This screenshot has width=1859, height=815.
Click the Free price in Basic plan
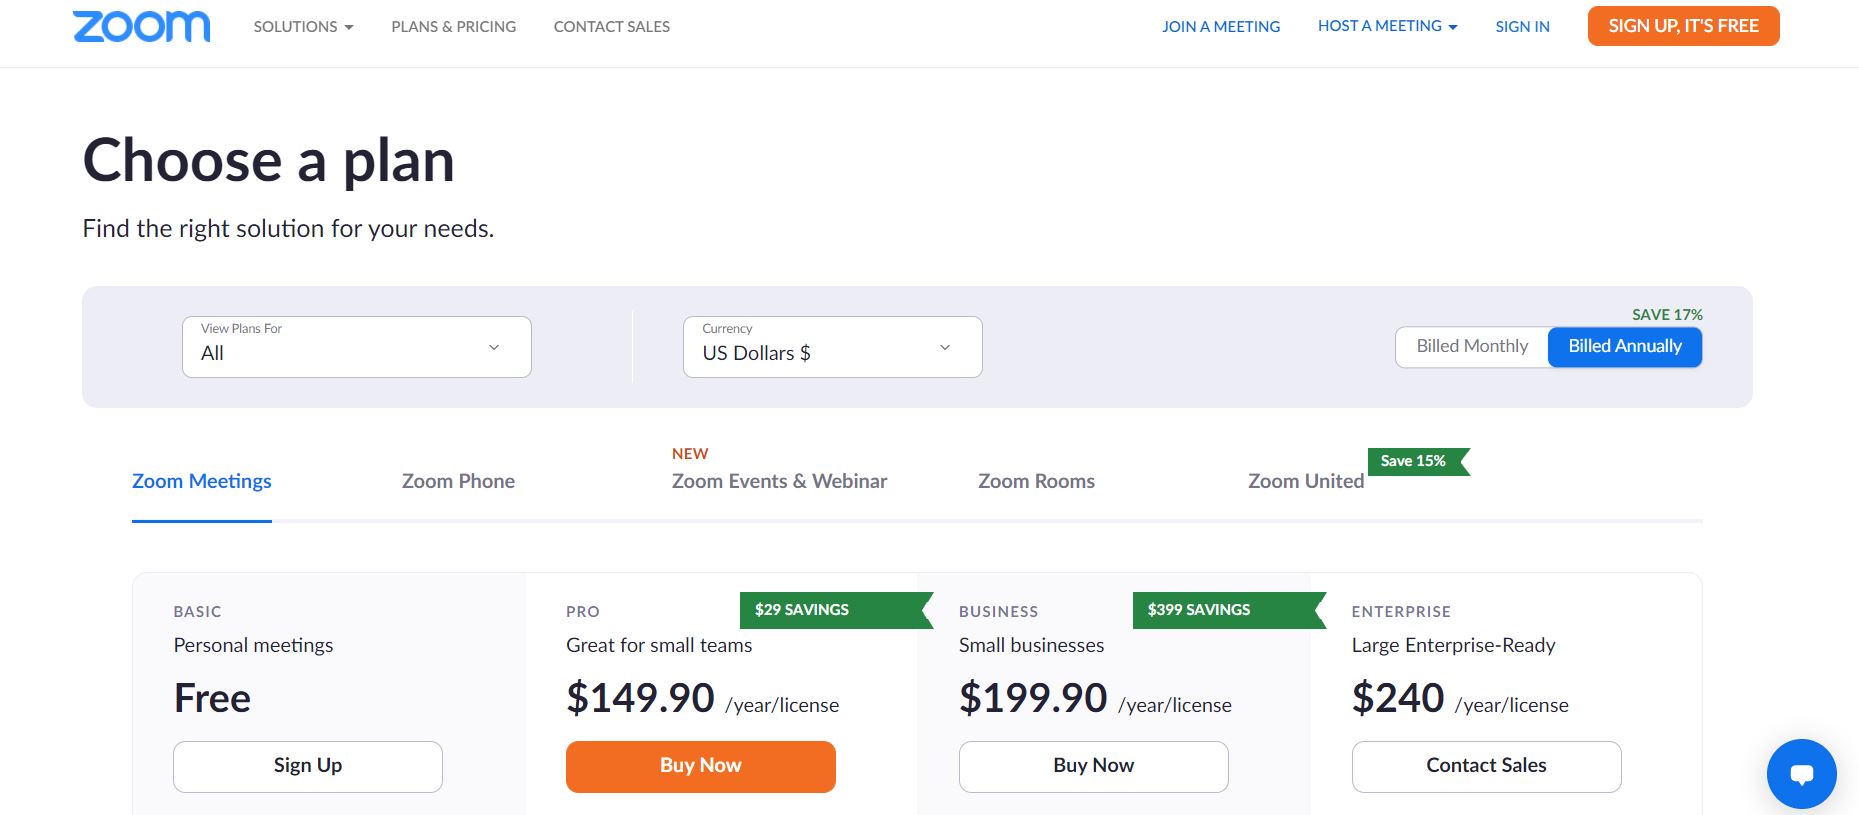(x=212, y=698)
